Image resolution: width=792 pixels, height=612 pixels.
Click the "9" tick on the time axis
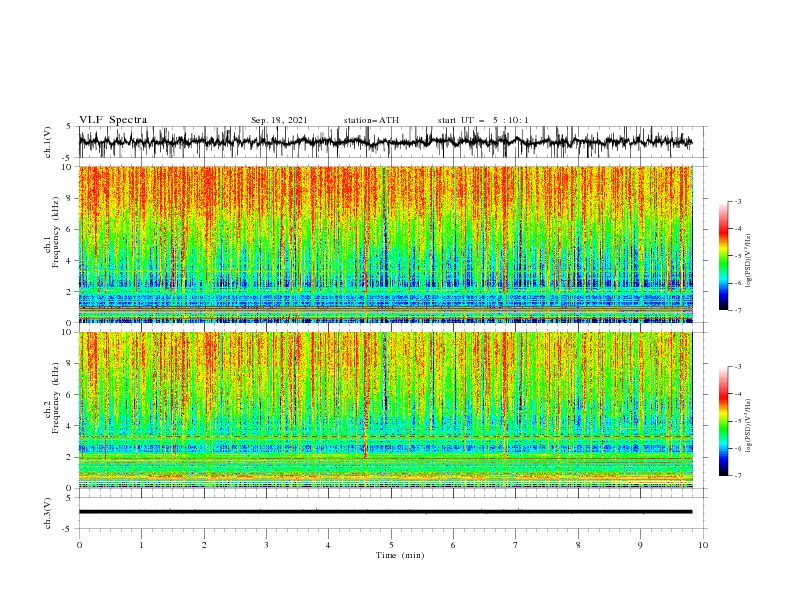(x=640, y=545)
